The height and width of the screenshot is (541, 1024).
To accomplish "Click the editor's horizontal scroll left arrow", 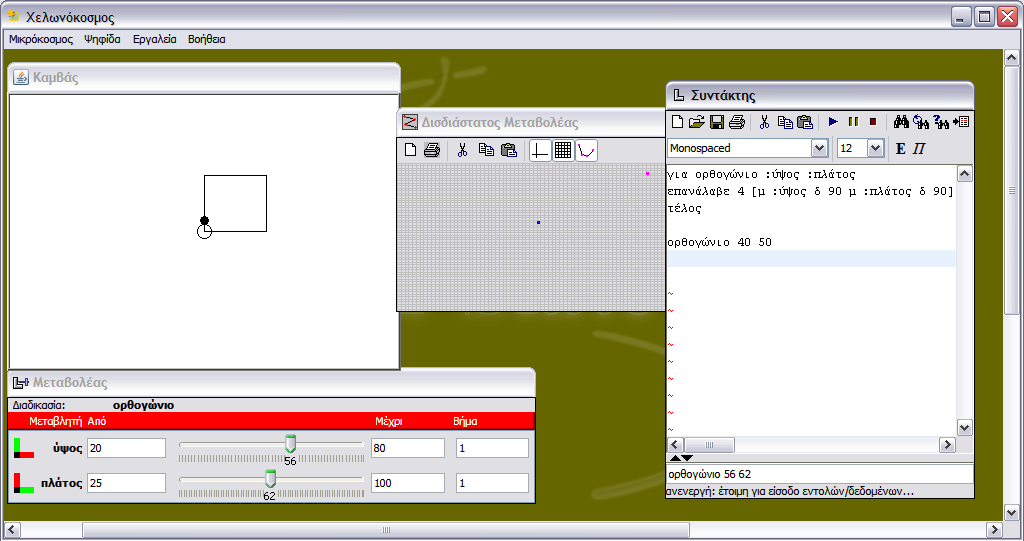I will 675,445.
